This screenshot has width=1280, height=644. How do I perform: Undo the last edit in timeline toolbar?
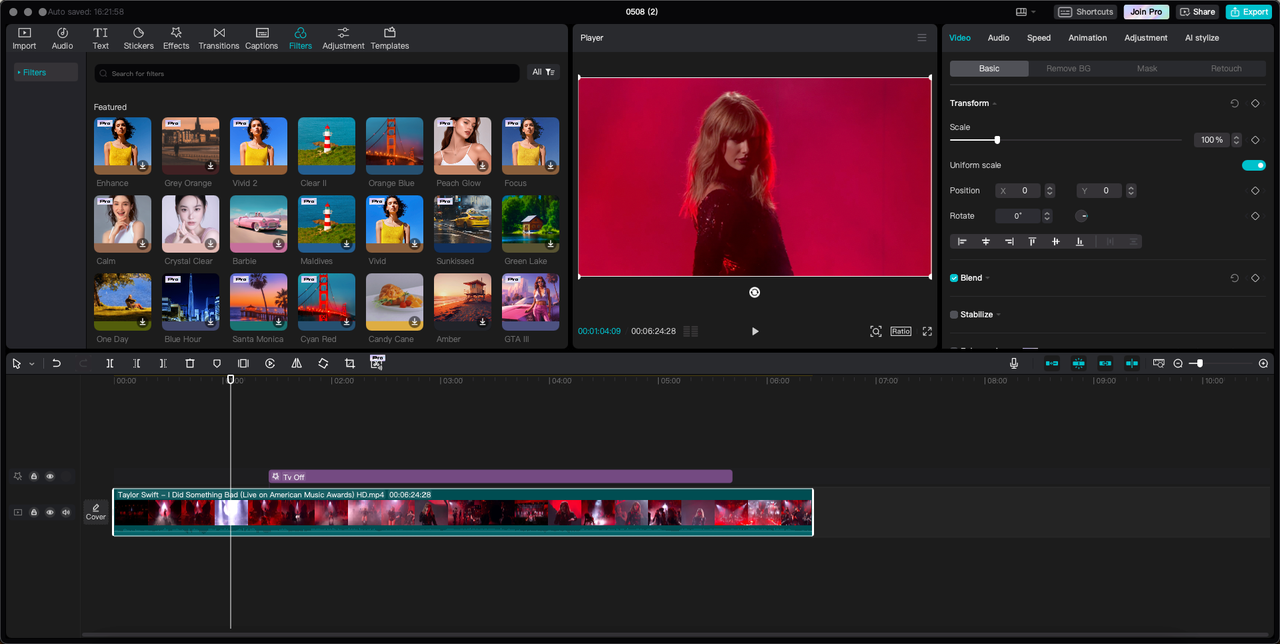click(x=56, y=364)
